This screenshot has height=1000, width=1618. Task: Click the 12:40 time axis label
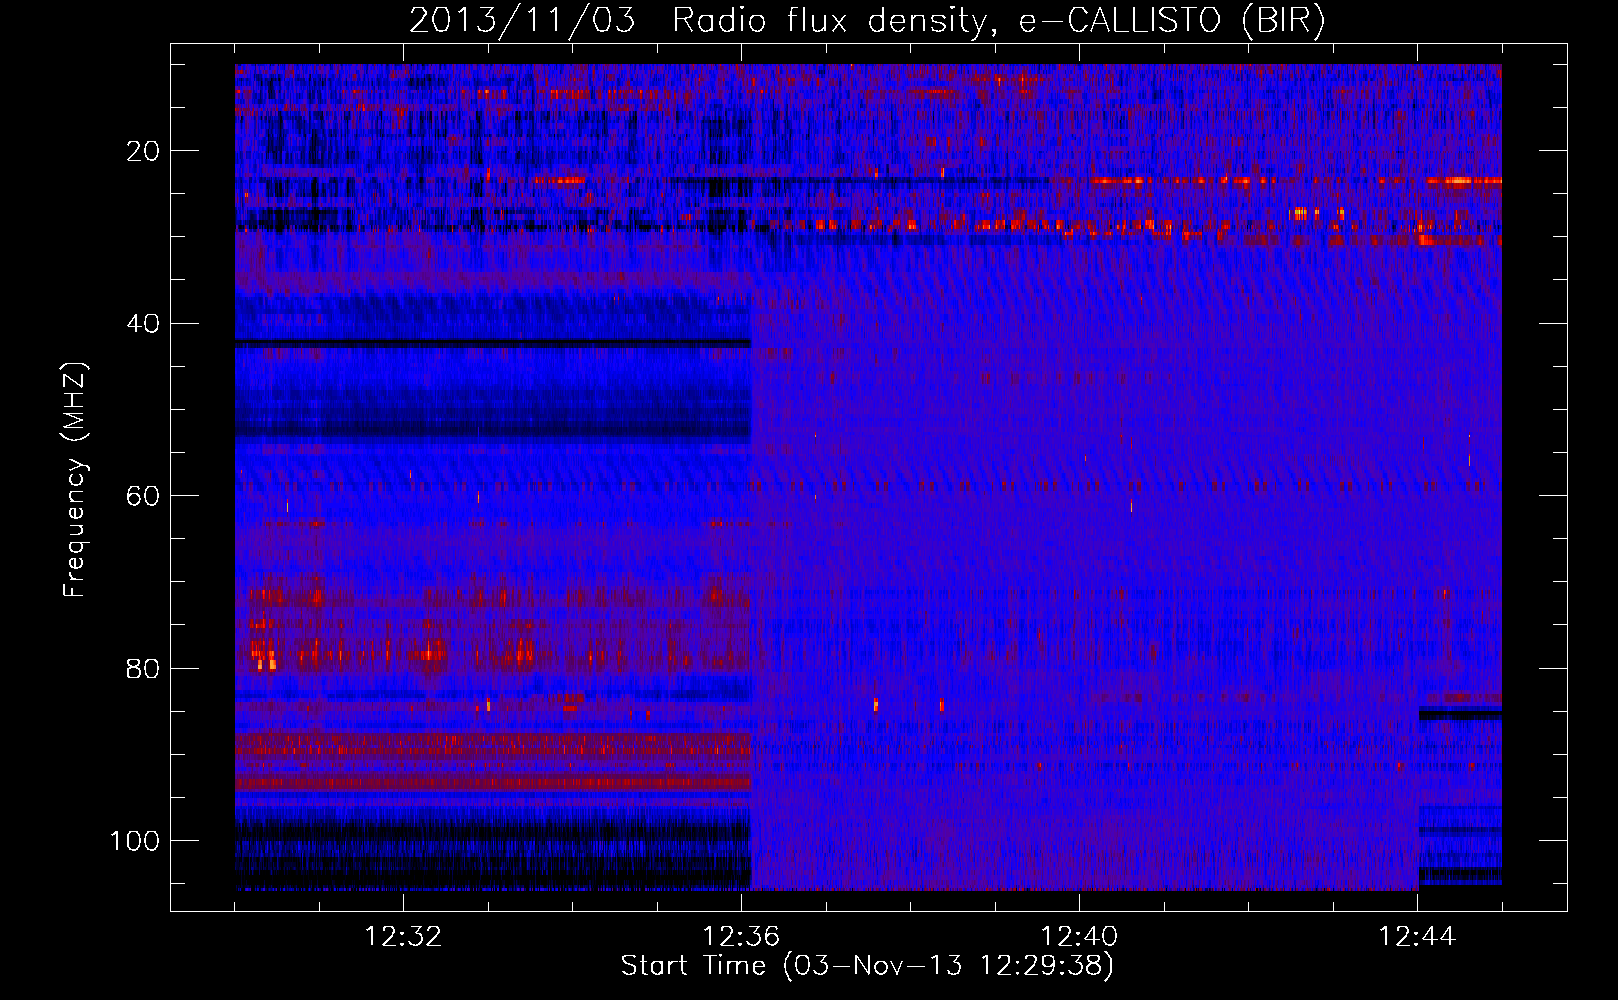coord(1079,937)
